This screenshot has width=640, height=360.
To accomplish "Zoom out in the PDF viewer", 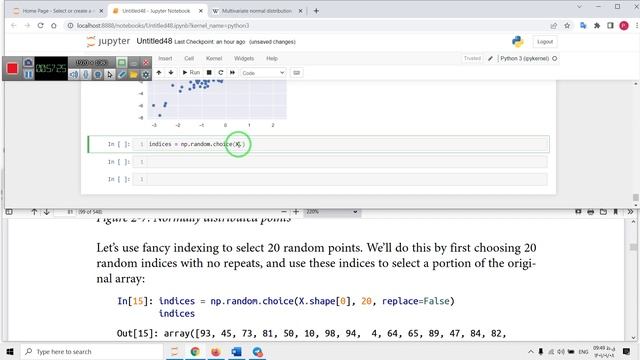I will (284, 212).
